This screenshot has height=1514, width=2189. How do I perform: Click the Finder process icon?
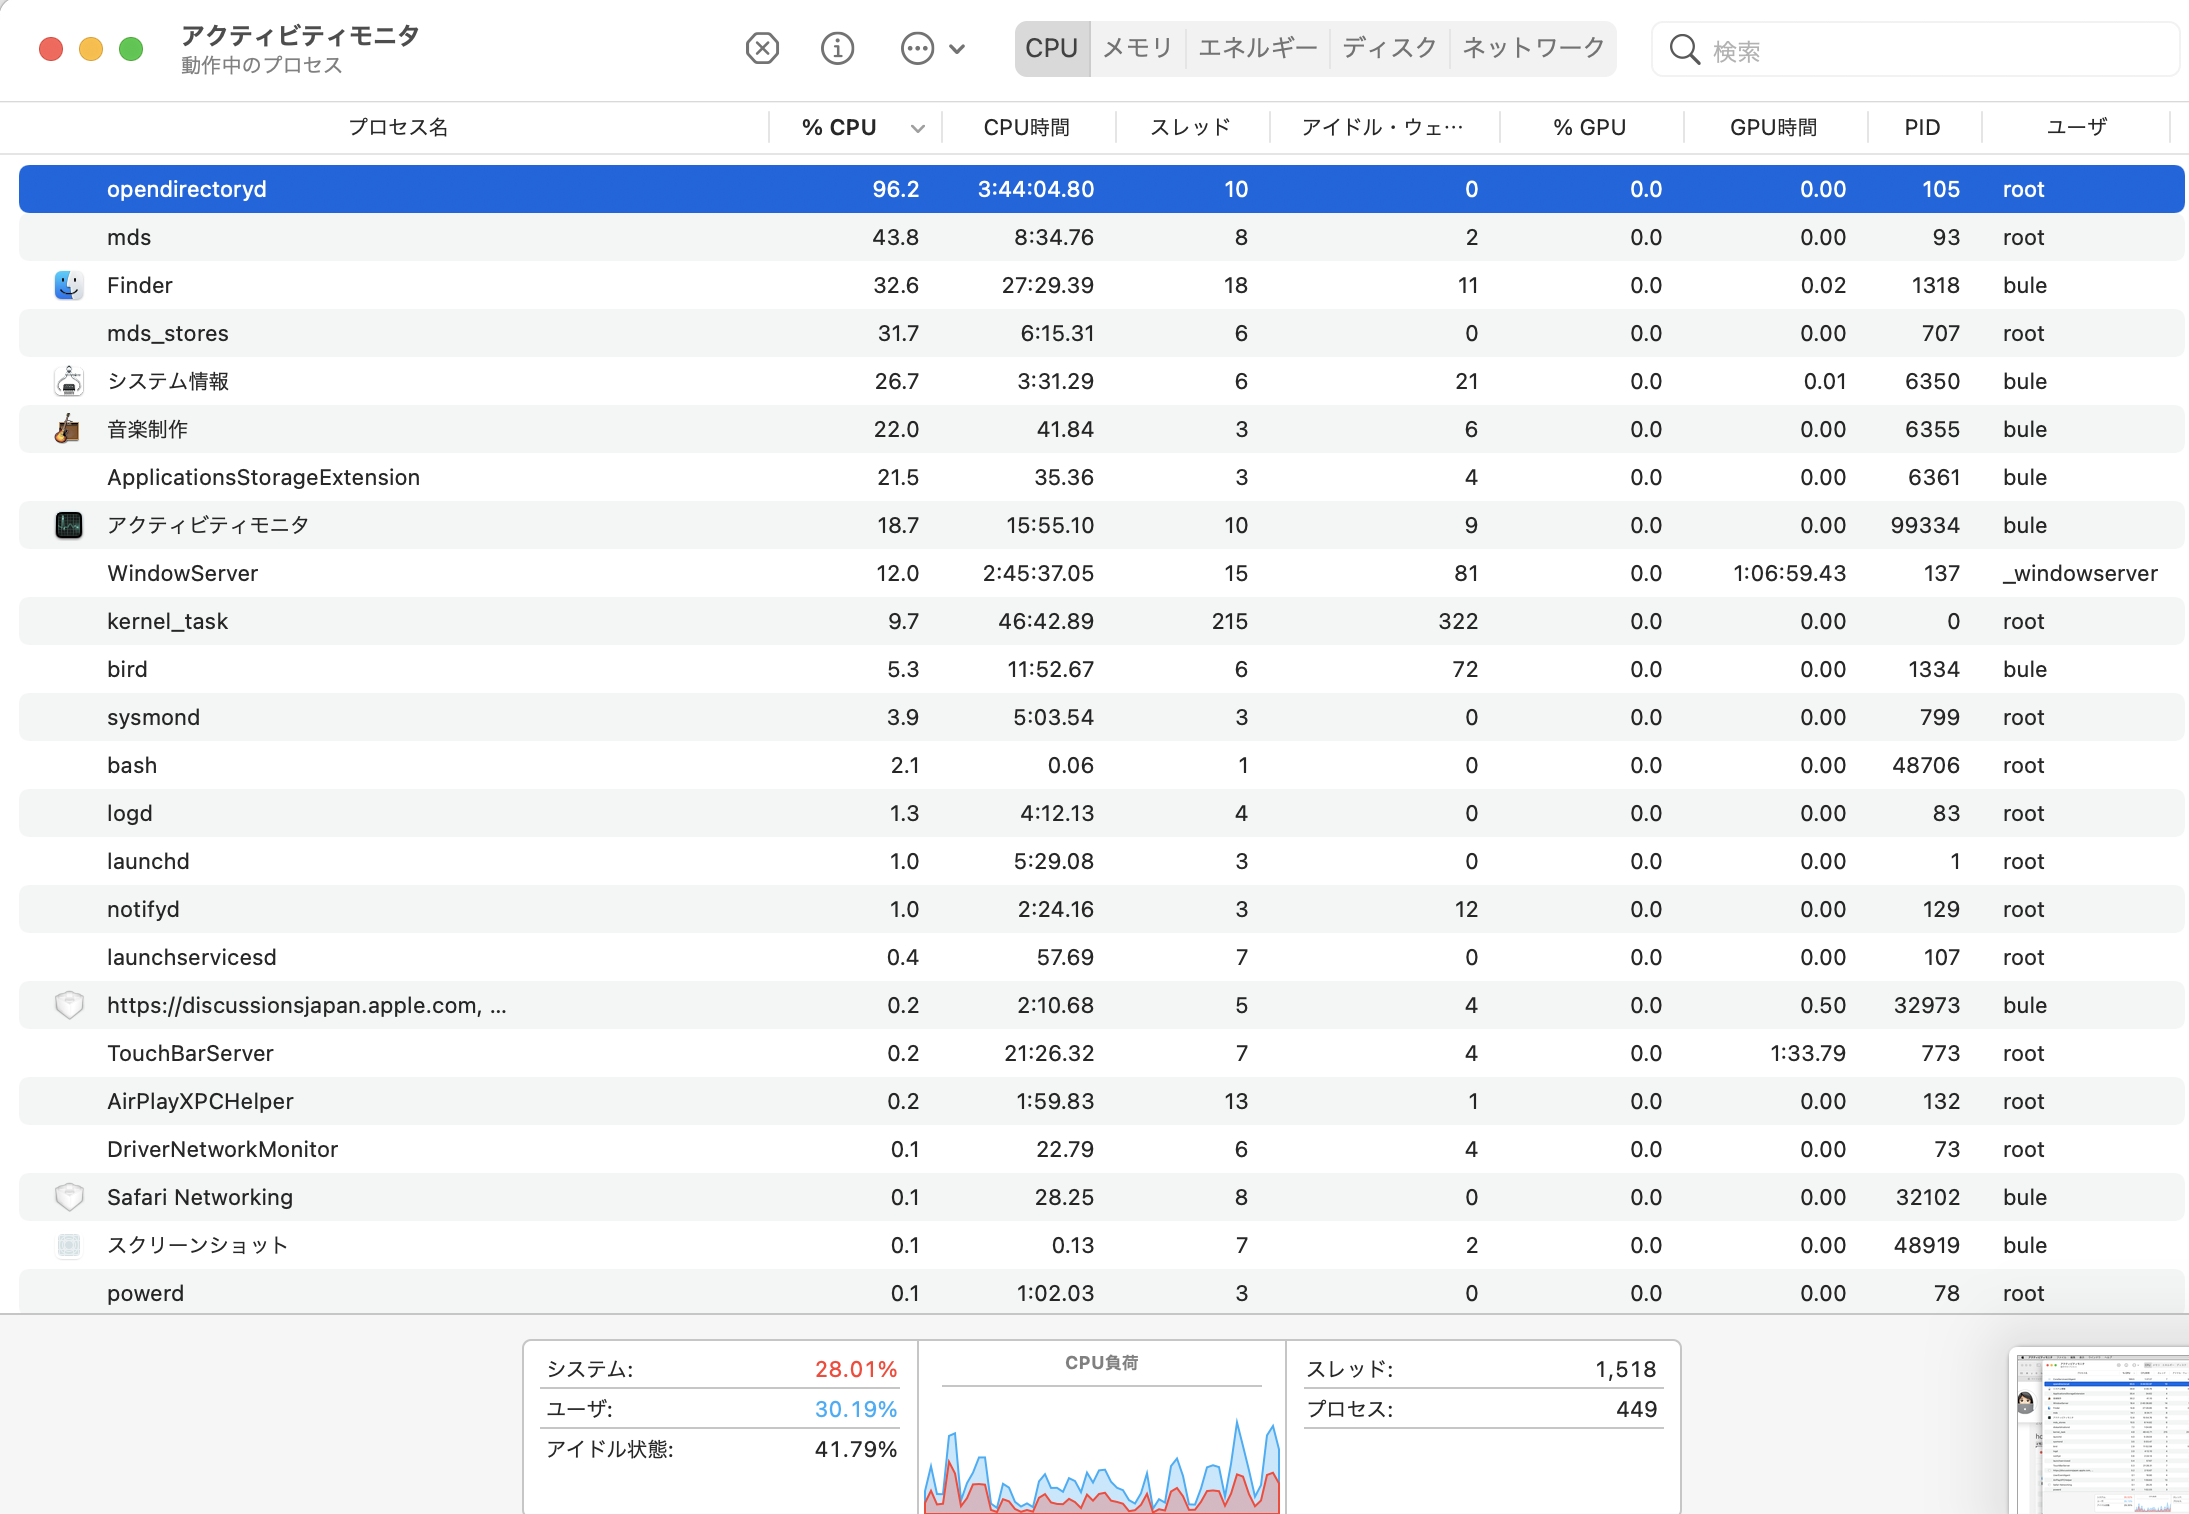tap(68, 285)
